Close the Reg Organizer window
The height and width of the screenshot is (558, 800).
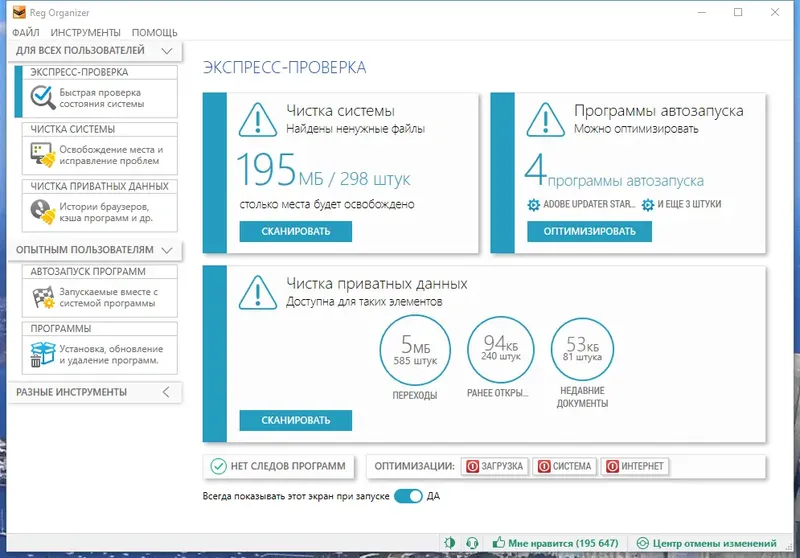coord(774,12)
